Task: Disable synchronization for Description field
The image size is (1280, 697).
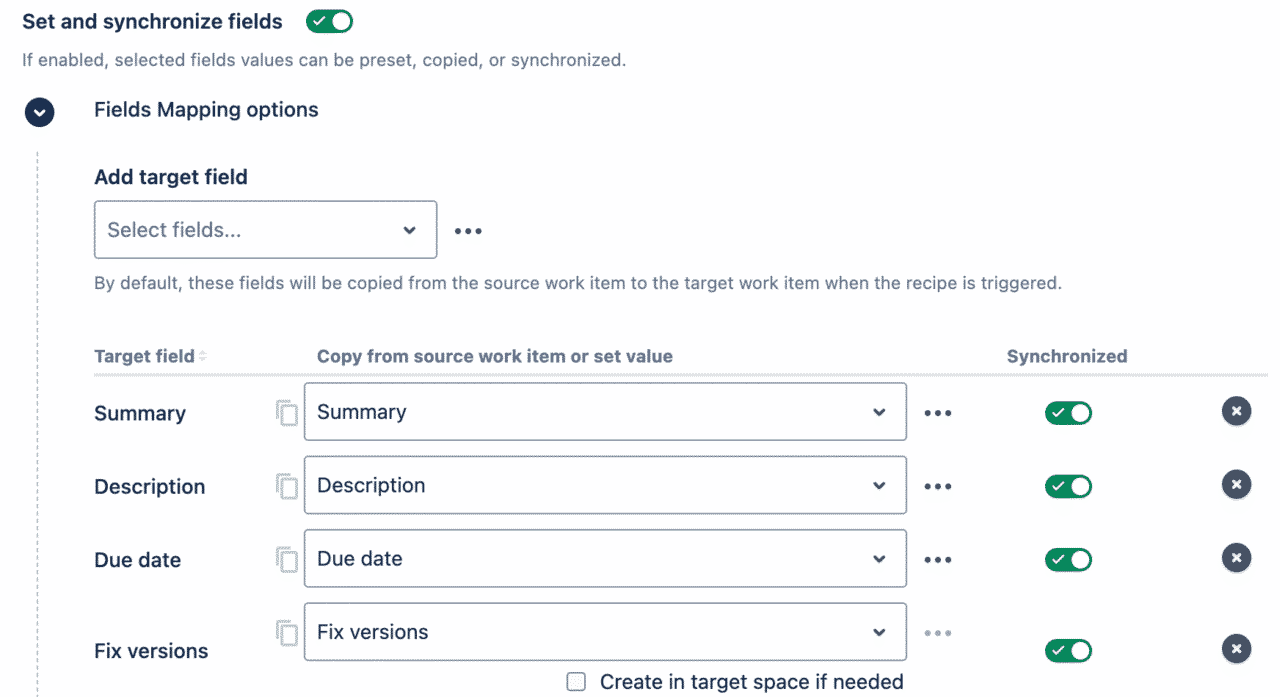Action: tap(1068, 486)
